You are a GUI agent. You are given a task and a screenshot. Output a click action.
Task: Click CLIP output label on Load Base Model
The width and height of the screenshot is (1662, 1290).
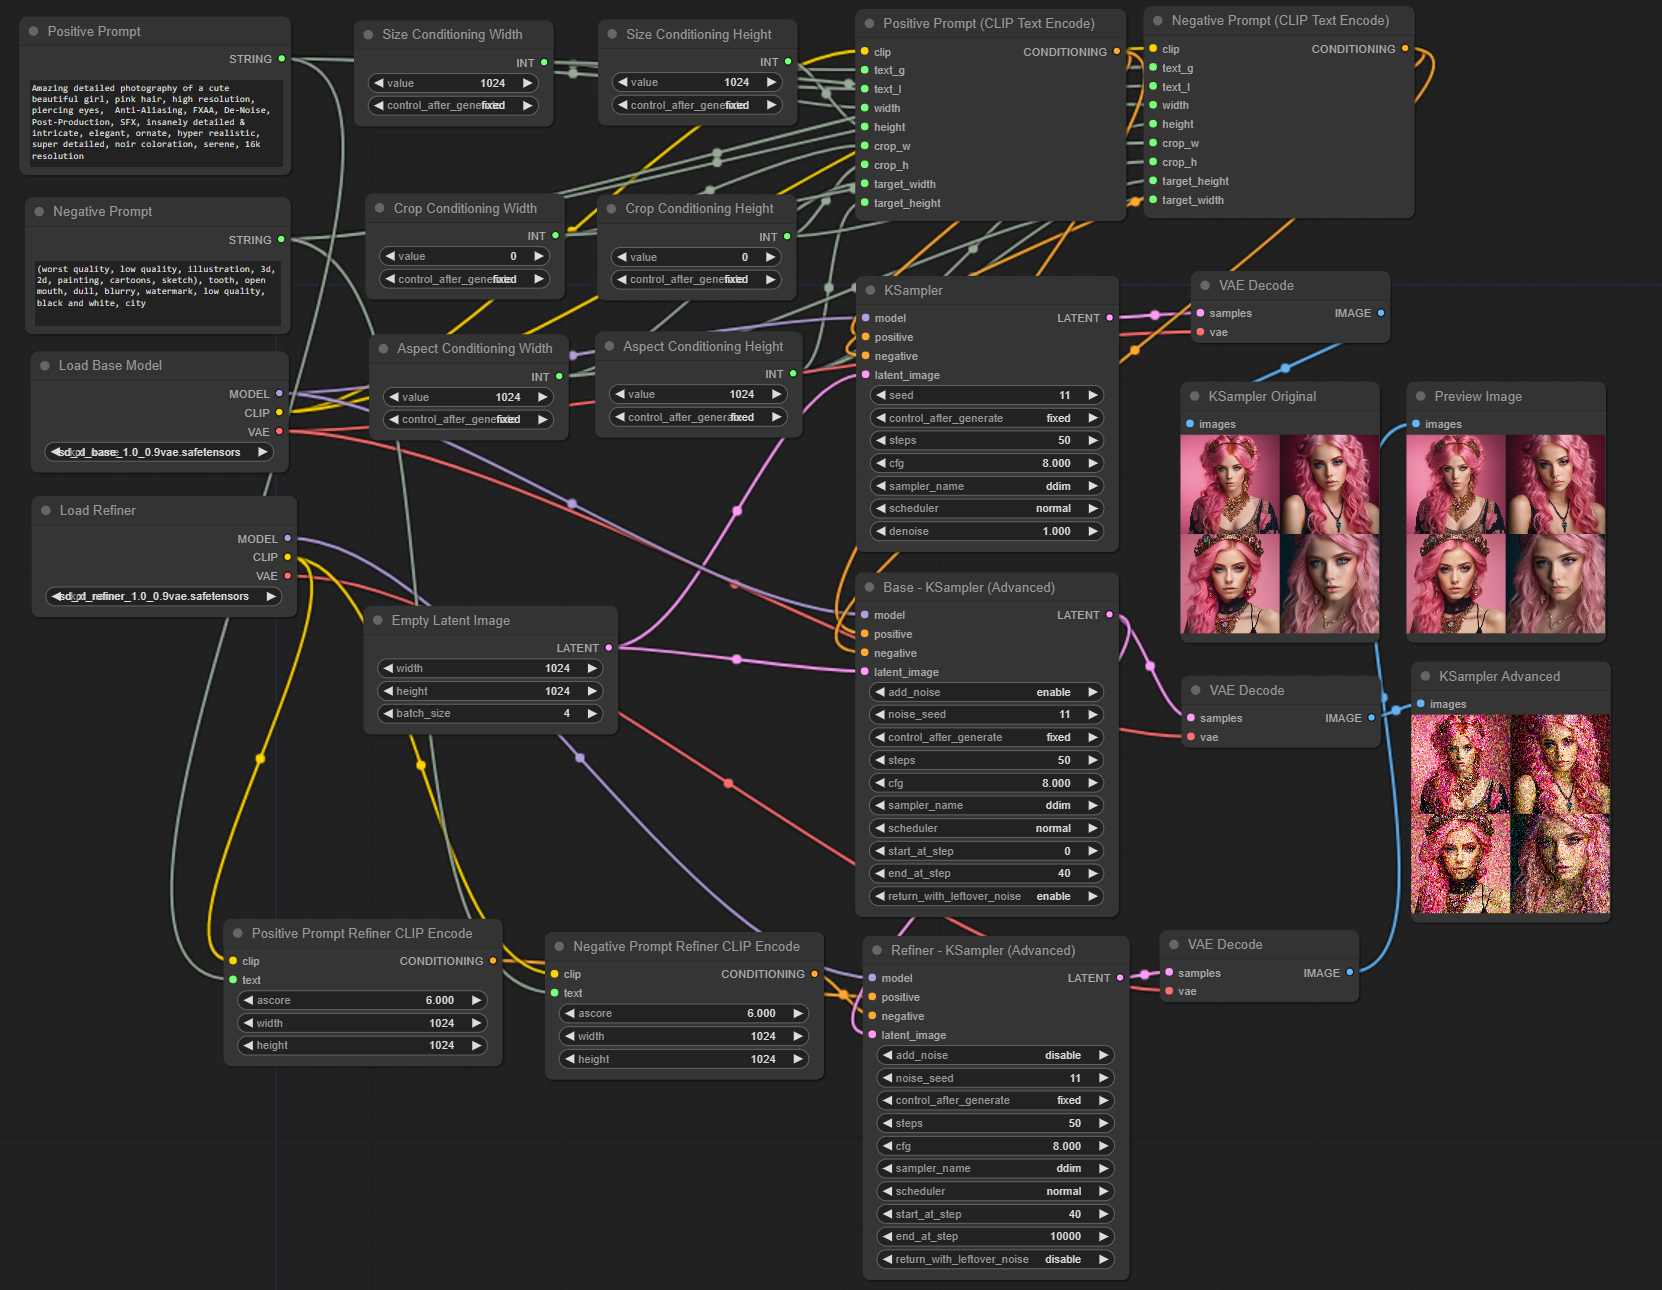pos(256,413)
